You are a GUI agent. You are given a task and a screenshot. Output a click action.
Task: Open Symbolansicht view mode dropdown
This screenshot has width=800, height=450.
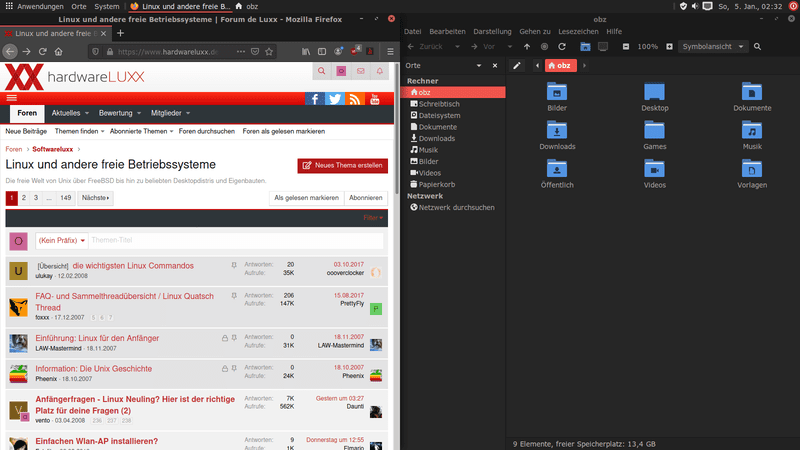click(713, 46)
